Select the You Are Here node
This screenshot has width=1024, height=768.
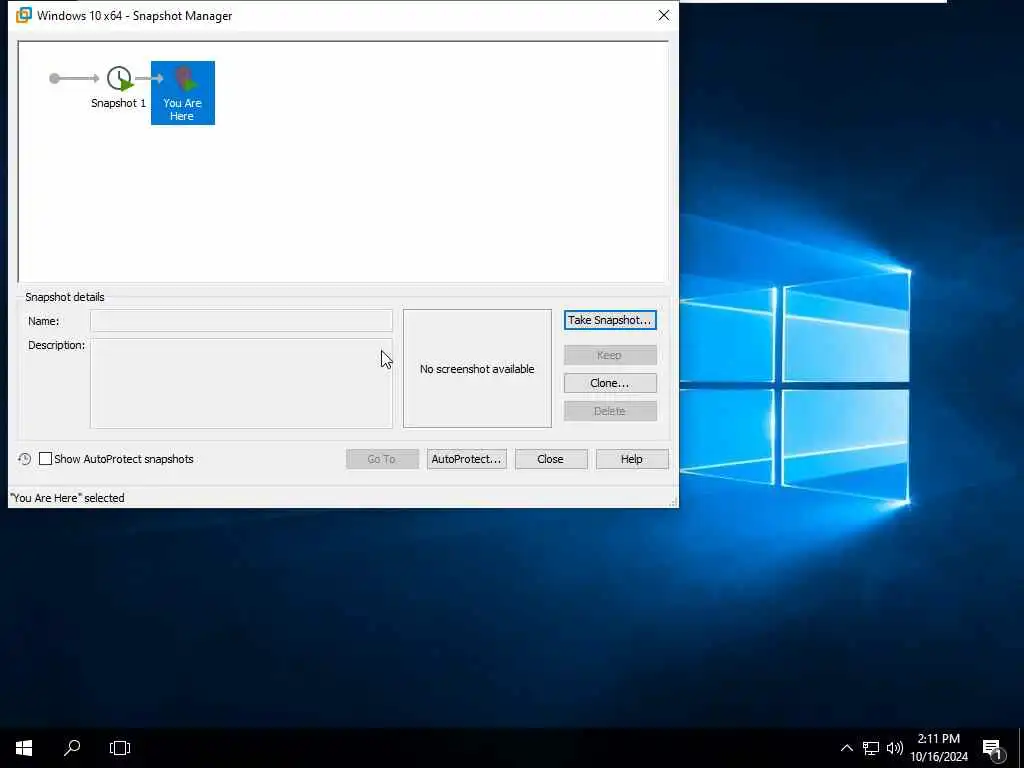[183, 93]
